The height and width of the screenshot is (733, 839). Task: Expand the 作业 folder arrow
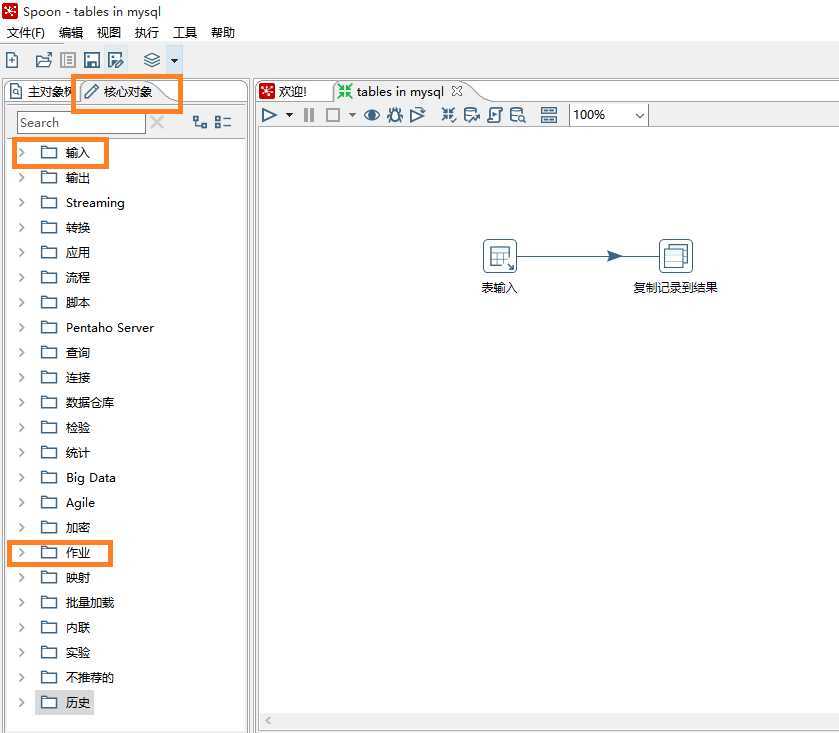[21, 552]
